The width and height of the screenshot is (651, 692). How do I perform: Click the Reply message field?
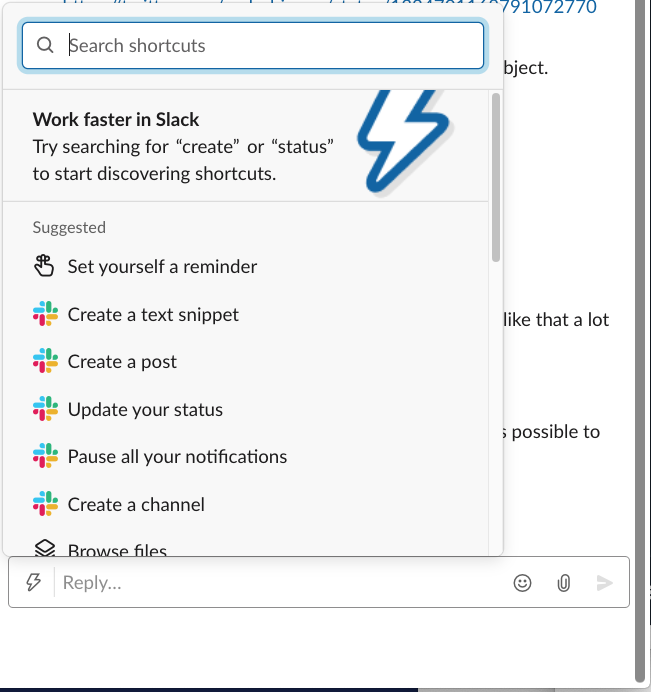[282, 583]
